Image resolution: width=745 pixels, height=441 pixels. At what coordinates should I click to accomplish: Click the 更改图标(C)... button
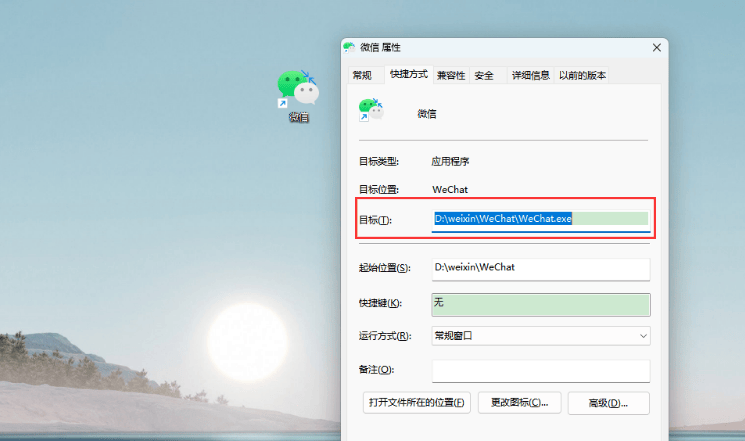[519, 403]
